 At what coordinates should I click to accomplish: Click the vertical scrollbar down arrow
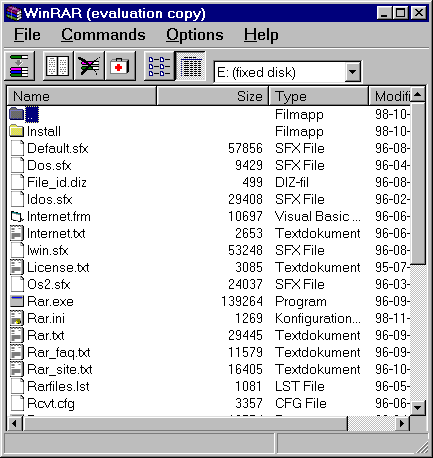click(418, 407)
